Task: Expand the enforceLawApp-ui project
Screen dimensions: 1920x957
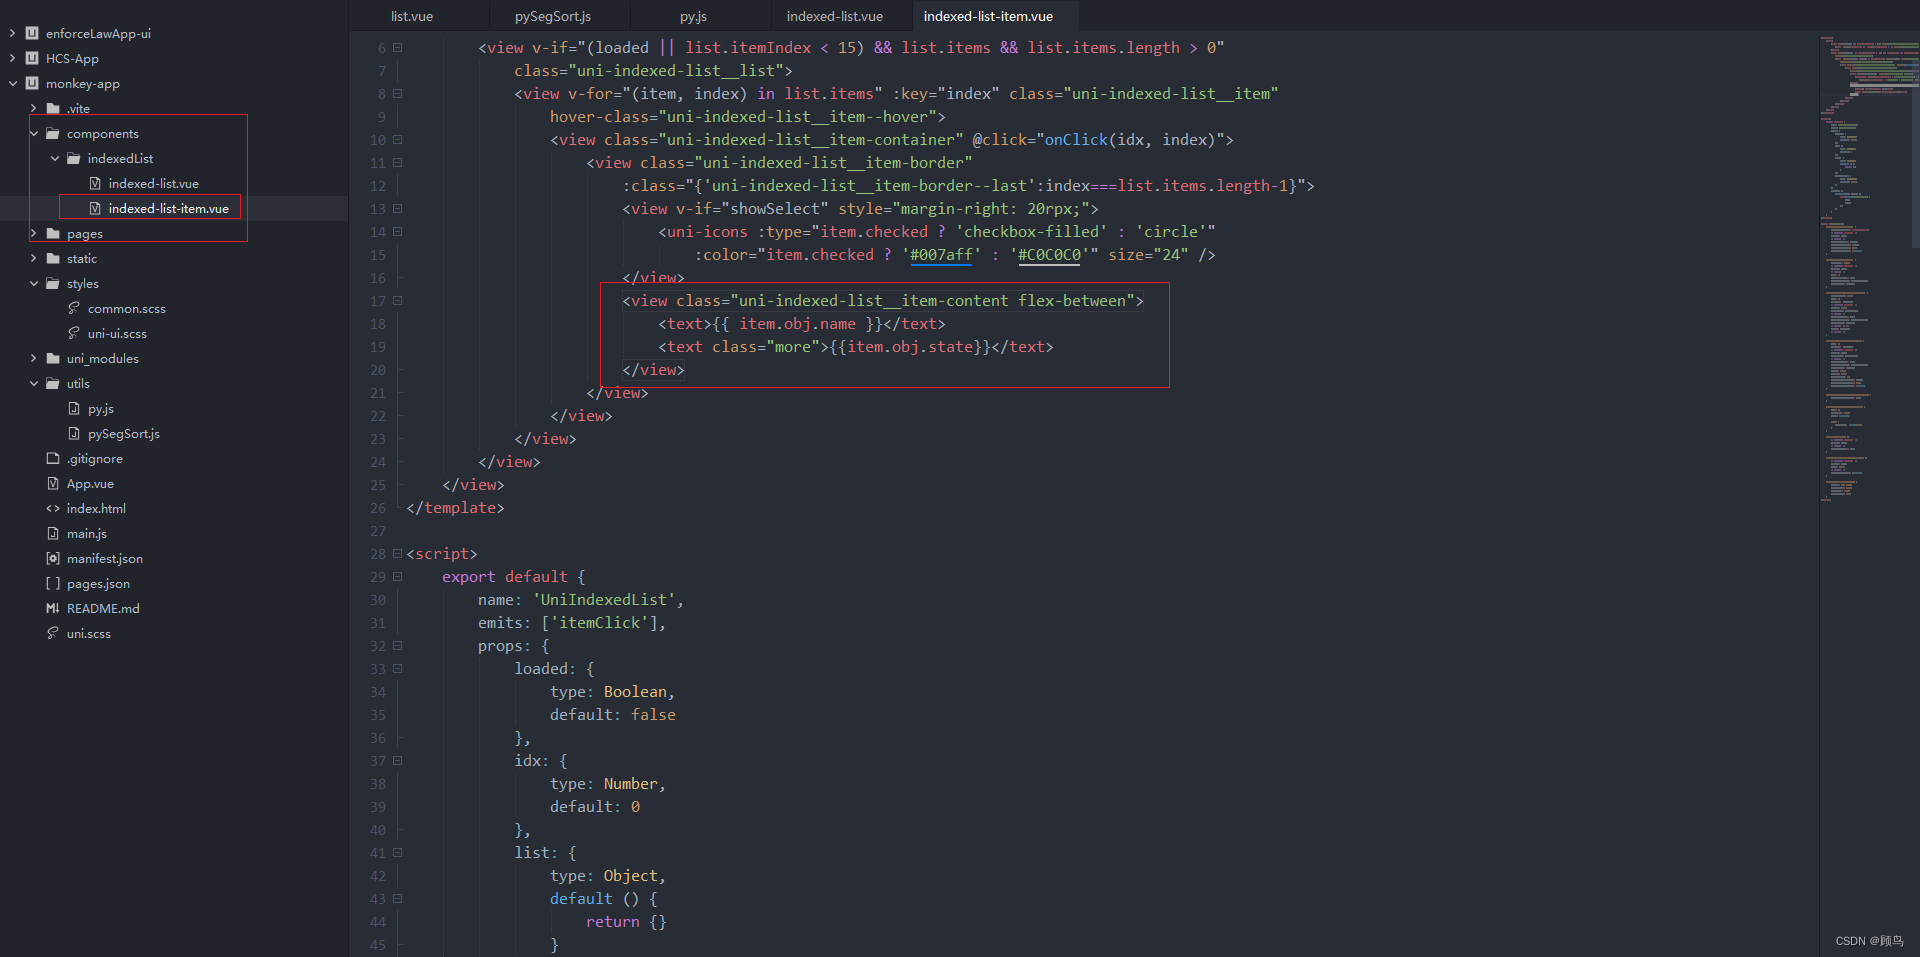Action: coord(12,33)
